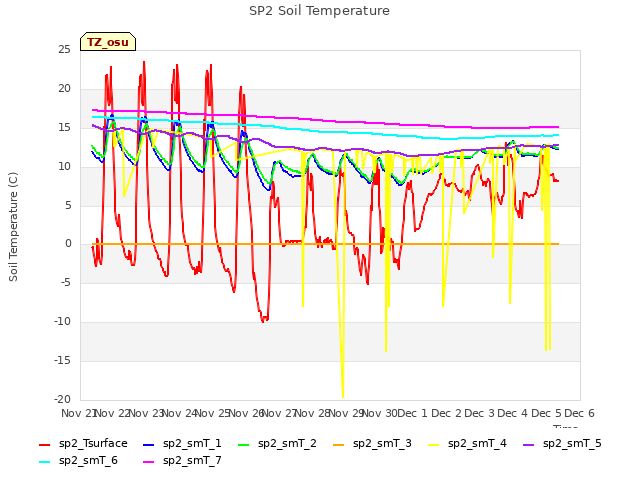Click the Dec 1 x-axis tick label
This screenshot has width=640, height=480.
pyautogui.click(x=412, y=413)
